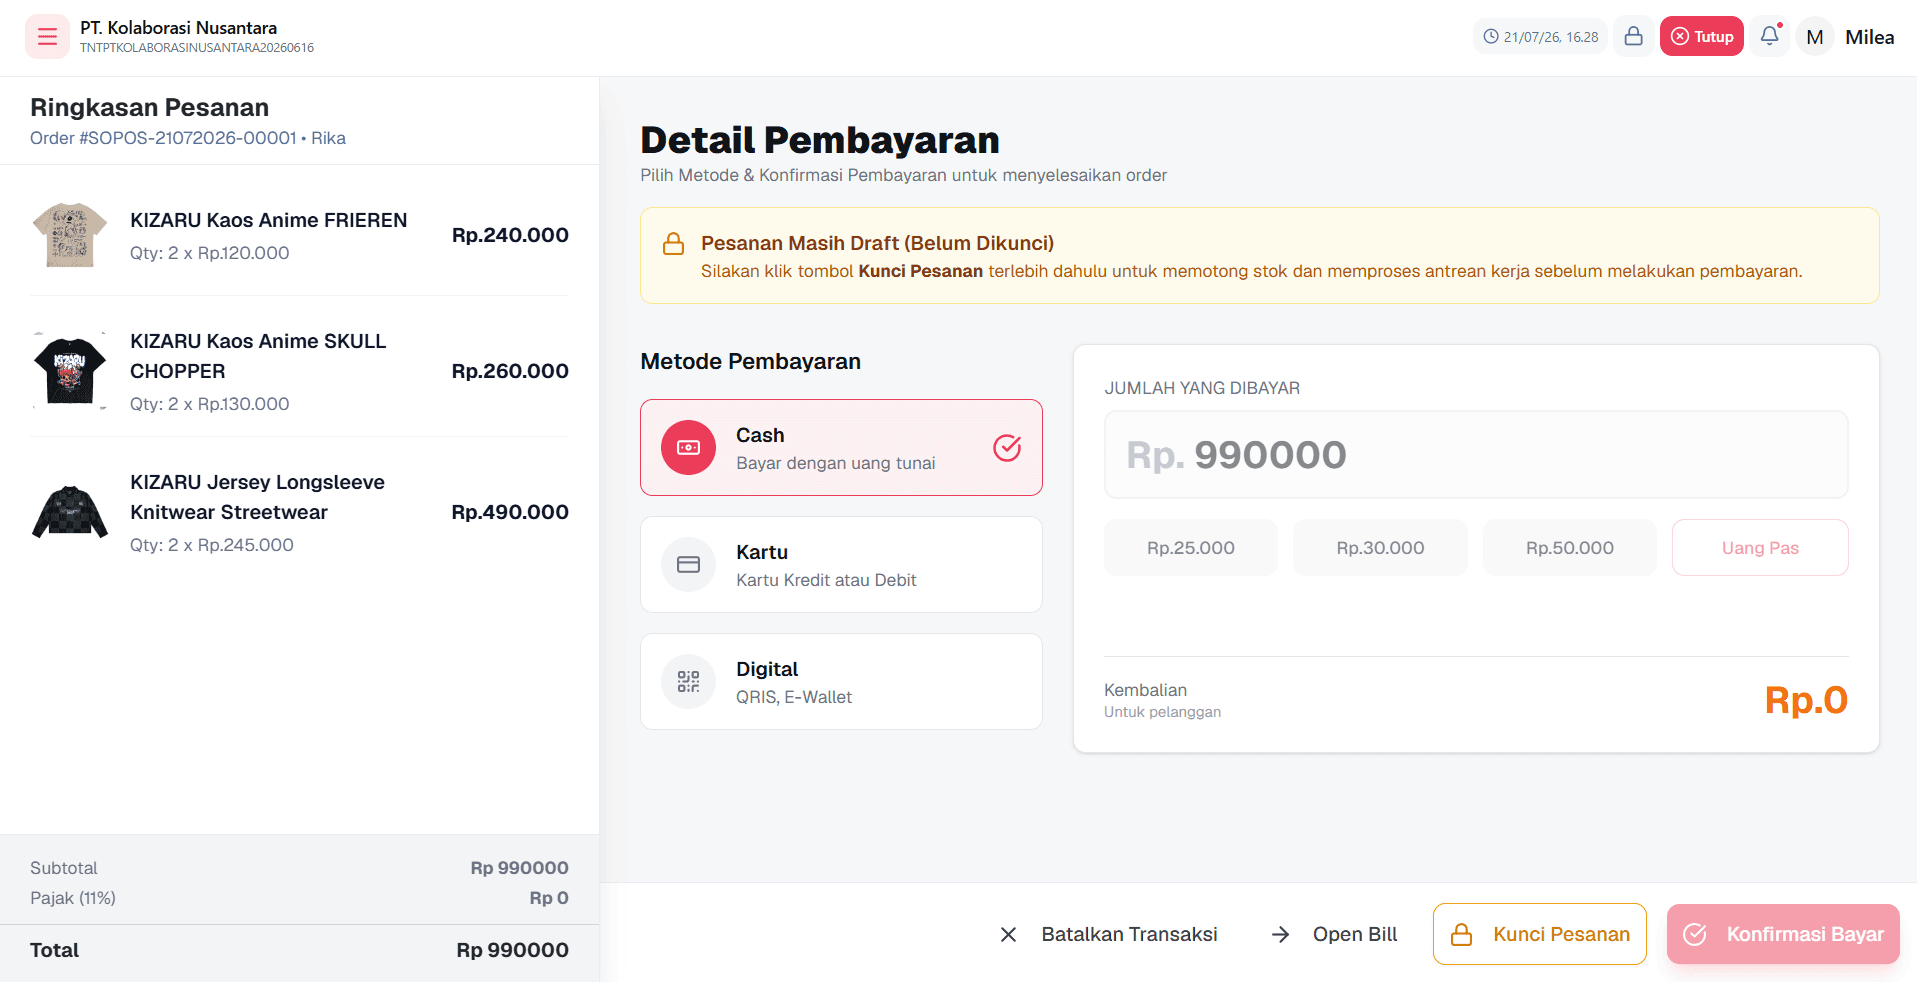Image resolution: width=1917 pixels, height=982 pixels.
Task: Click Batalkan Transaksi to cancel
Action: click(x=1108, y=934)
